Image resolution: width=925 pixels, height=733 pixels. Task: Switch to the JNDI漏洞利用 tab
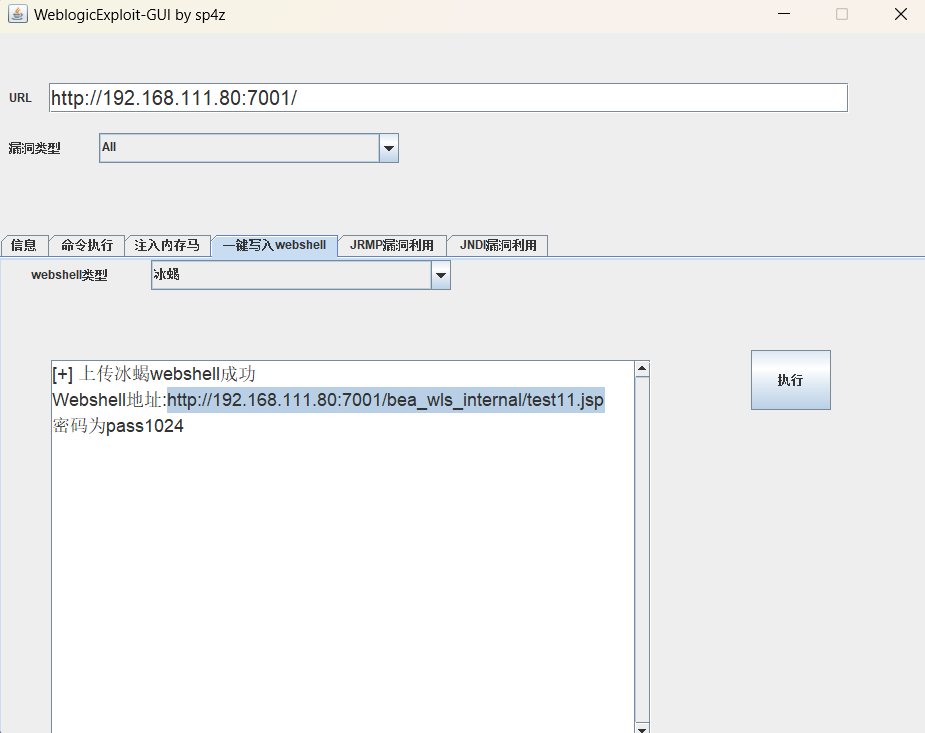tap(498, 245)
